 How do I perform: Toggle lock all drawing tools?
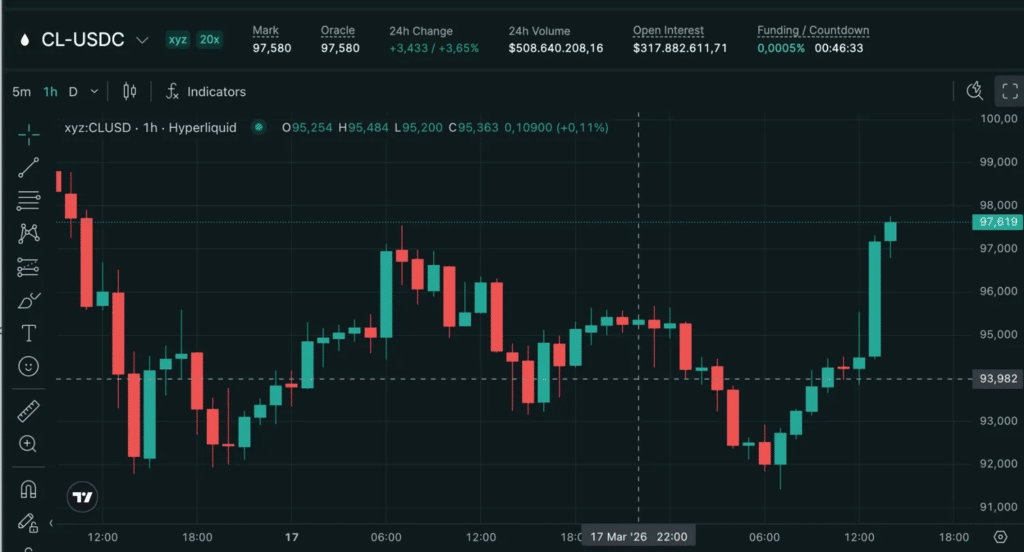click(x=27, y=523)
